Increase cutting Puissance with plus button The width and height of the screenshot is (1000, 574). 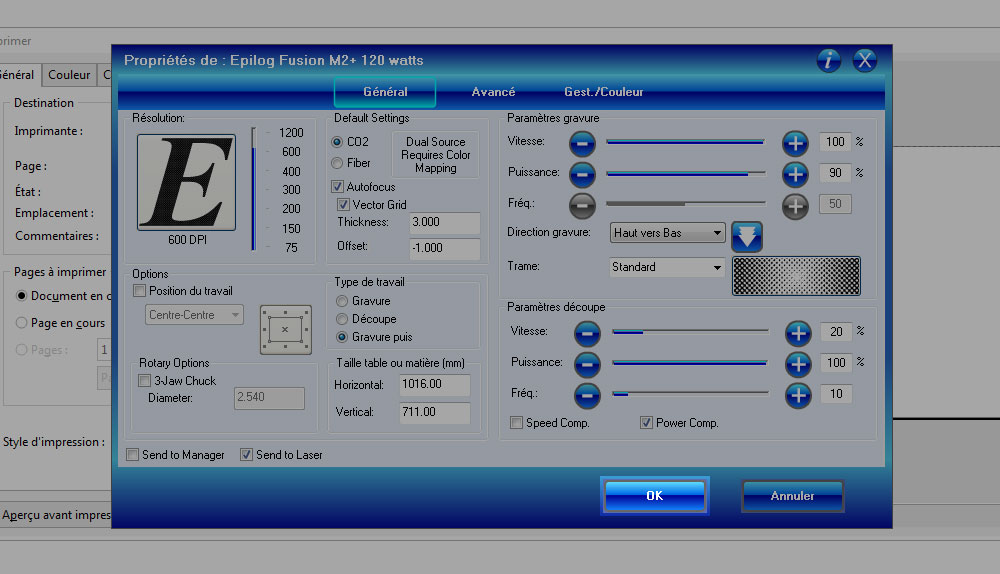(x=798, y=364)
